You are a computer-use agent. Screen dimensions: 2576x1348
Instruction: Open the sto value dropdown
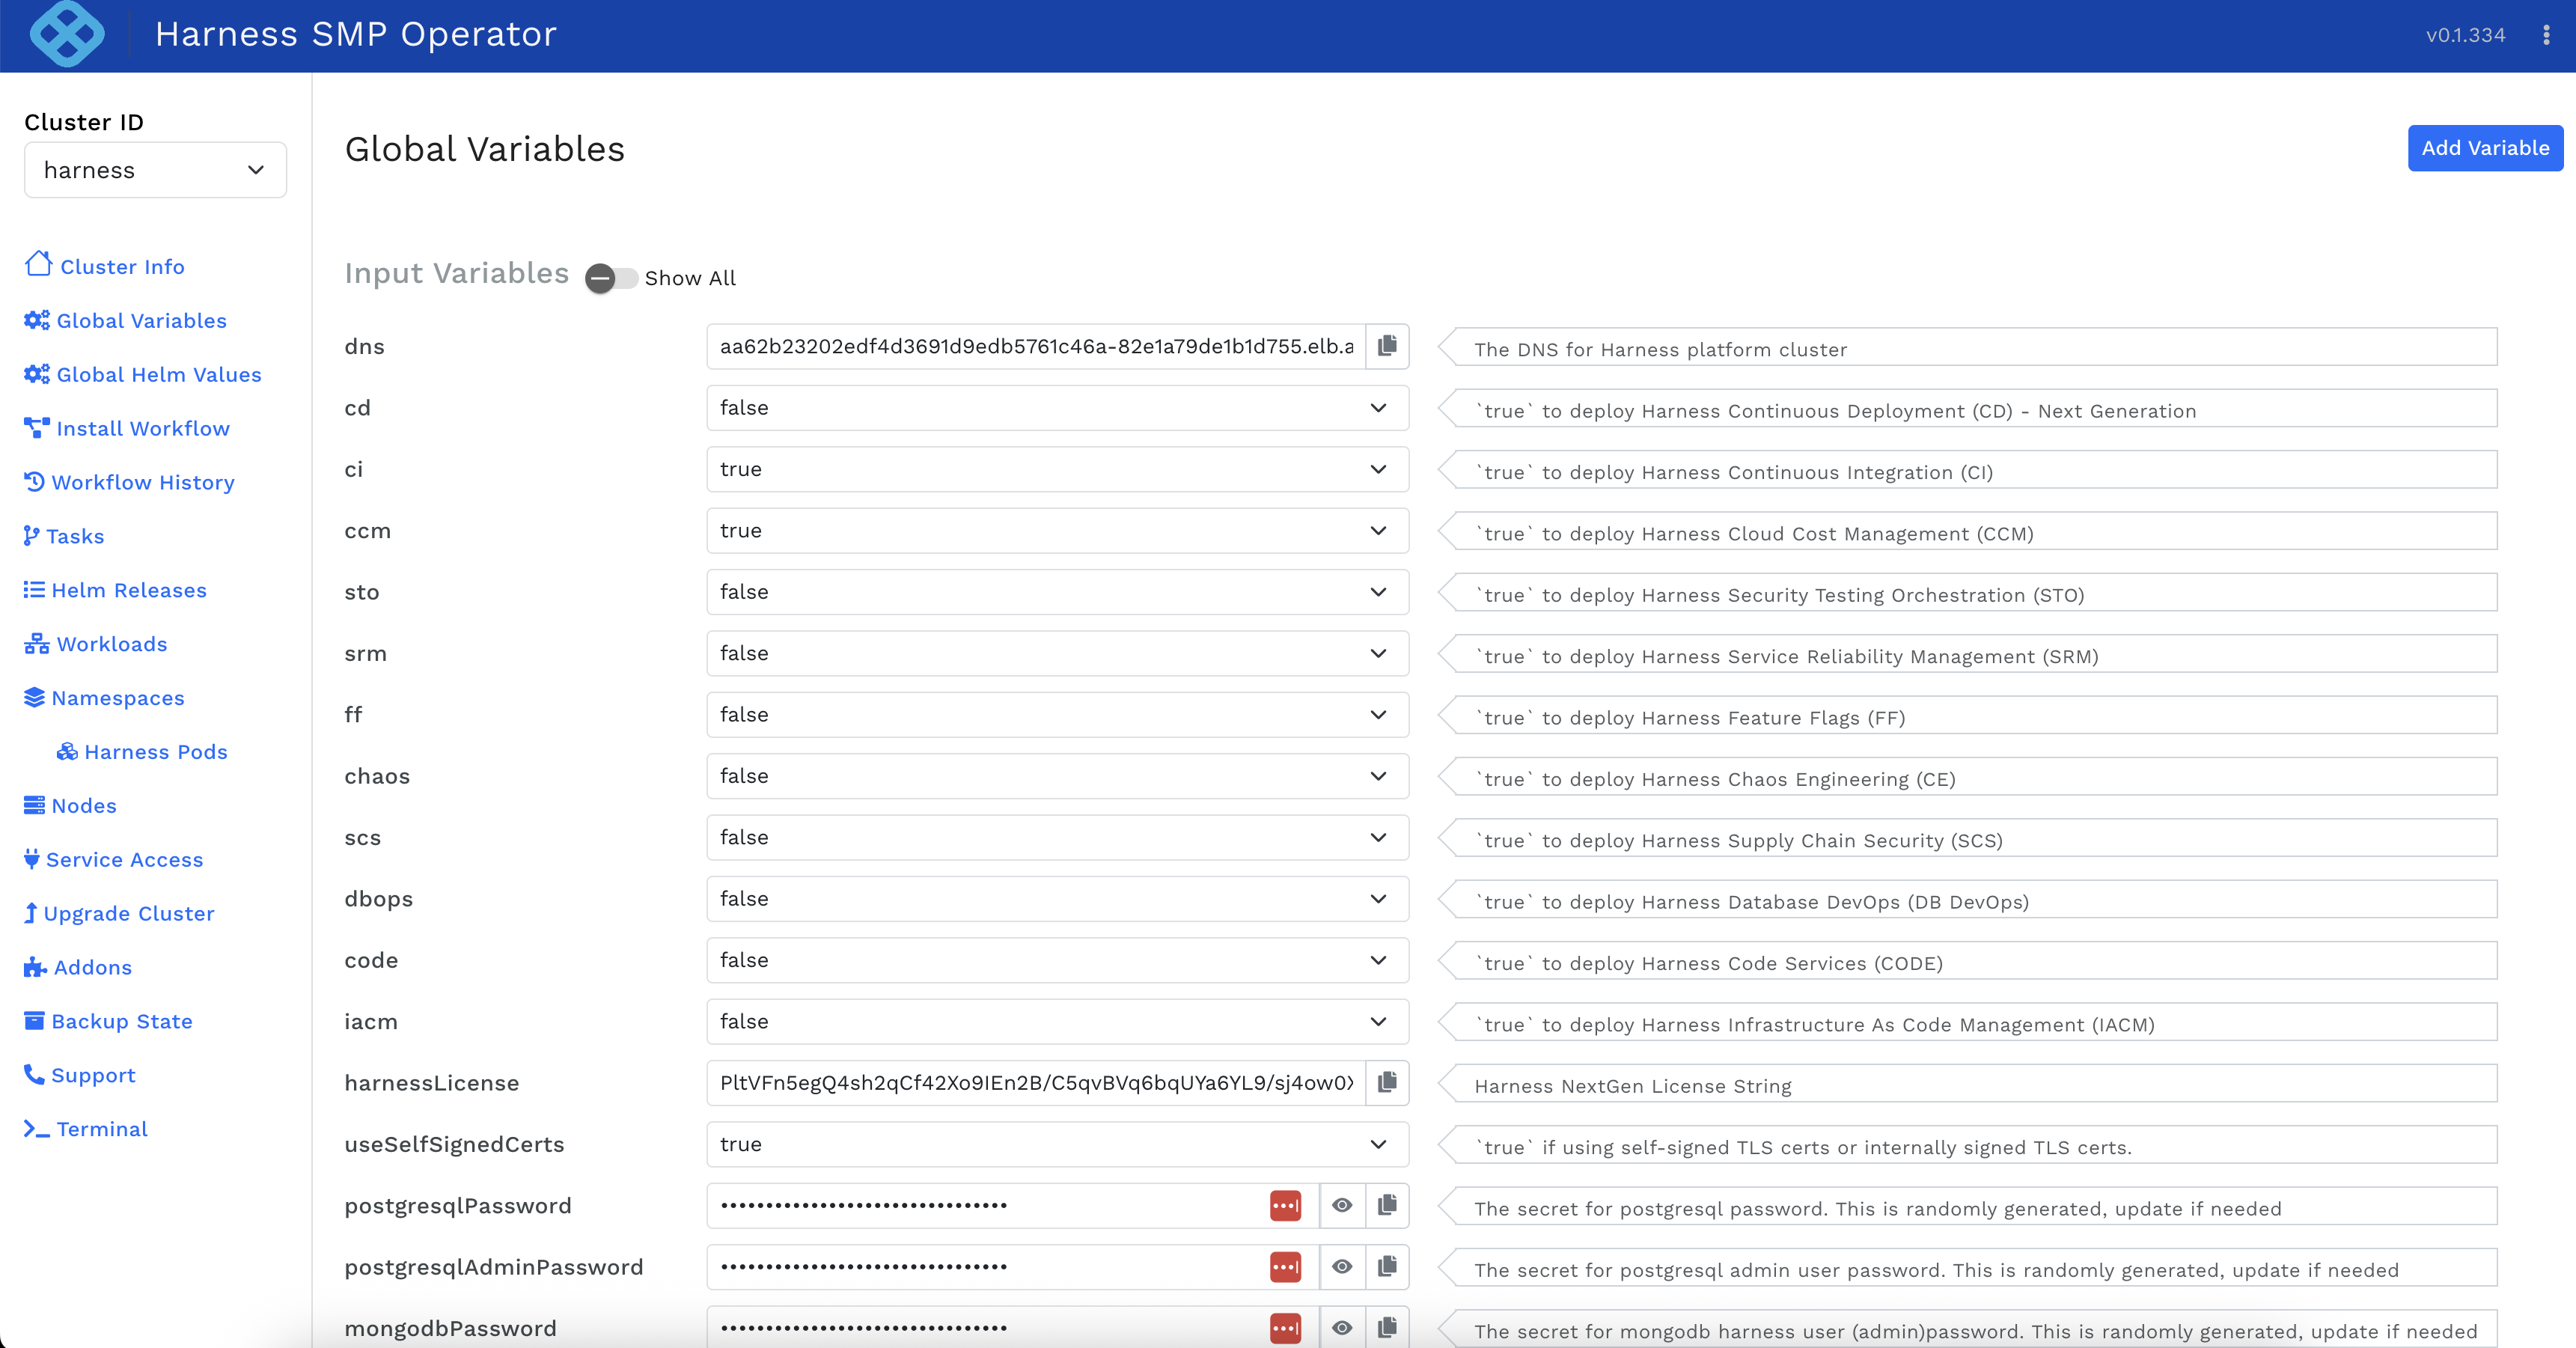(1057, 592)
